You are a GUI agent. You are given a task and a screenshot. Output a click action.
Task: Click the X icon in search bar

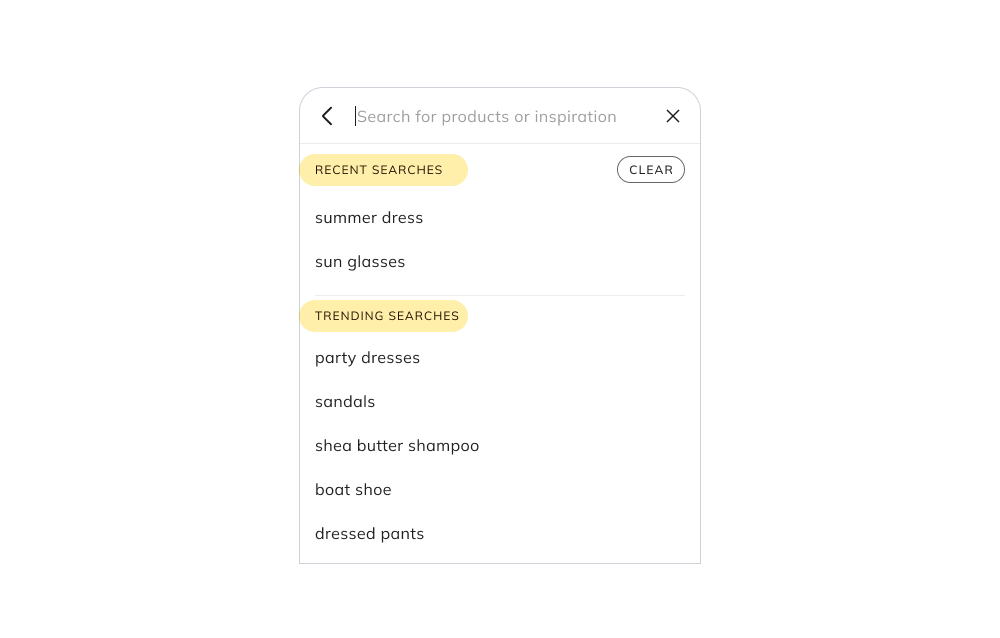pos(673,117)
